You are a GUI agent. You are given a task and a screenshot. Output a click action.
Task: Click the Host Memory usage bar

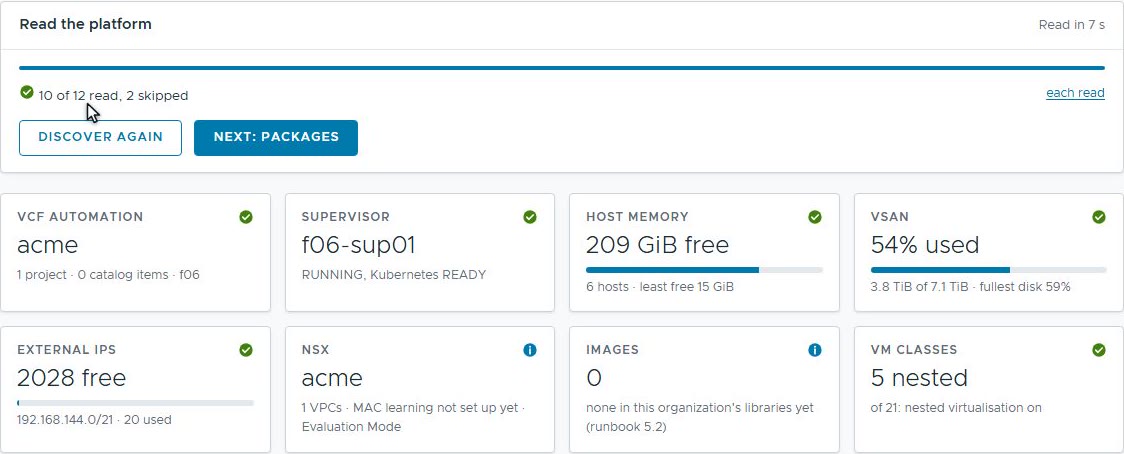704,270
